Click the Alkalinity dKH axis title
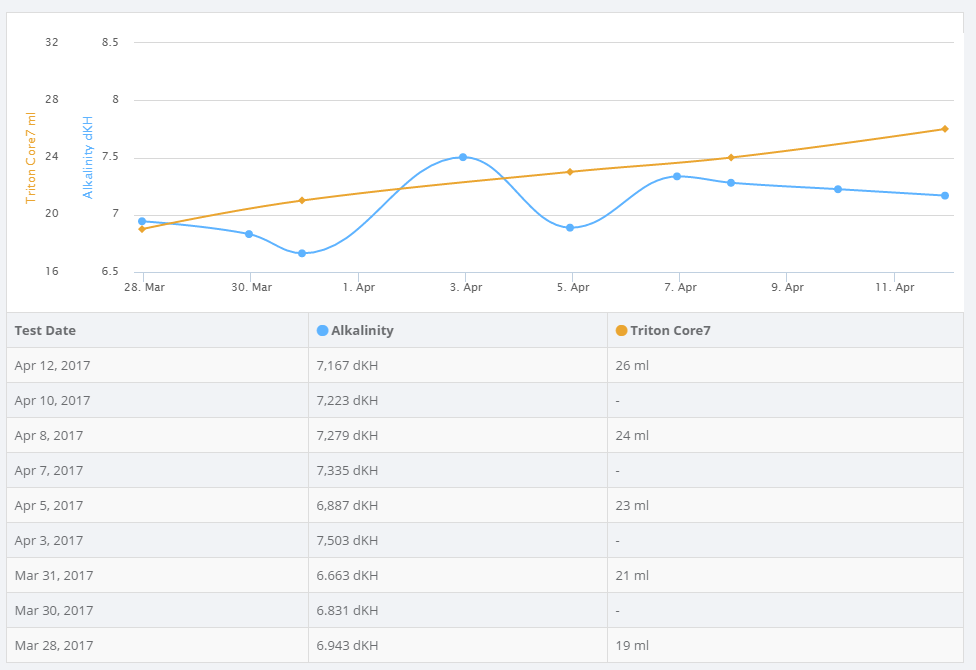 point(88,158)
